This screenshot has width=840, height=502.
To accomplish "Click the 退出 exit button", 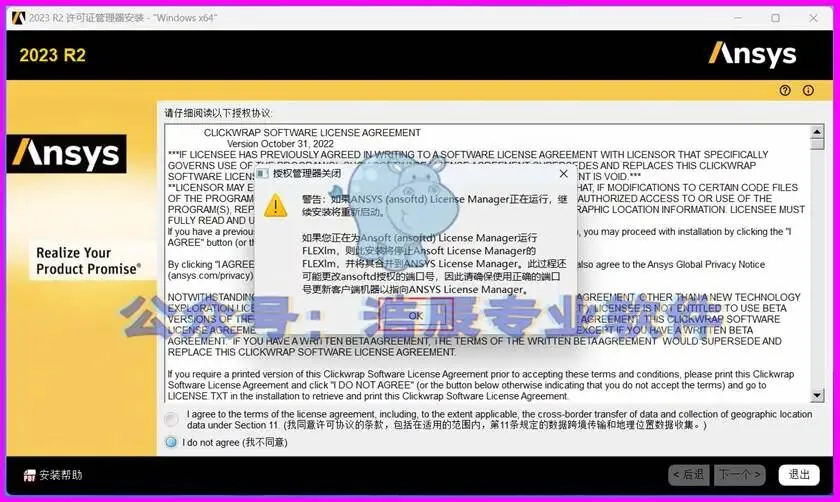I will pyautogui.click(x=799, y=475).
